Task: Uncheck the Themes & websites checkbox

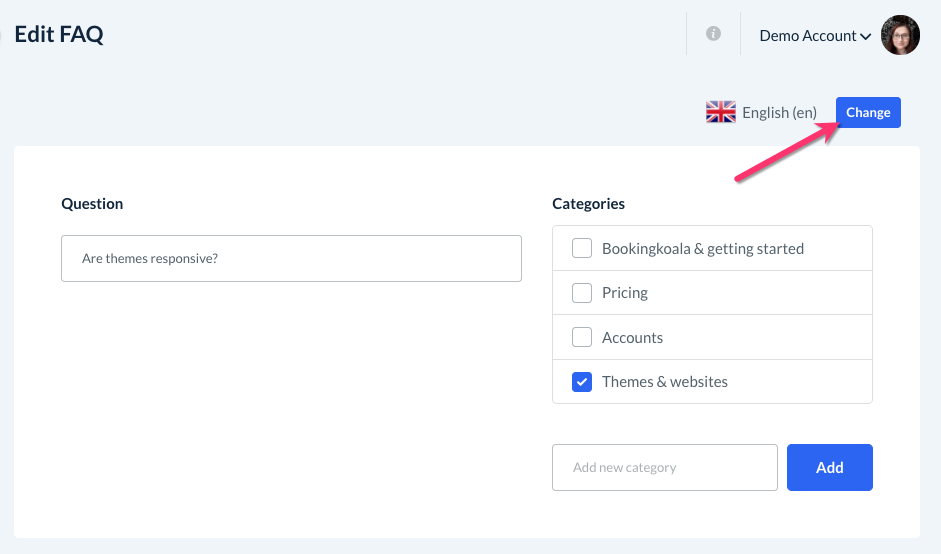Action: [582, 381]
